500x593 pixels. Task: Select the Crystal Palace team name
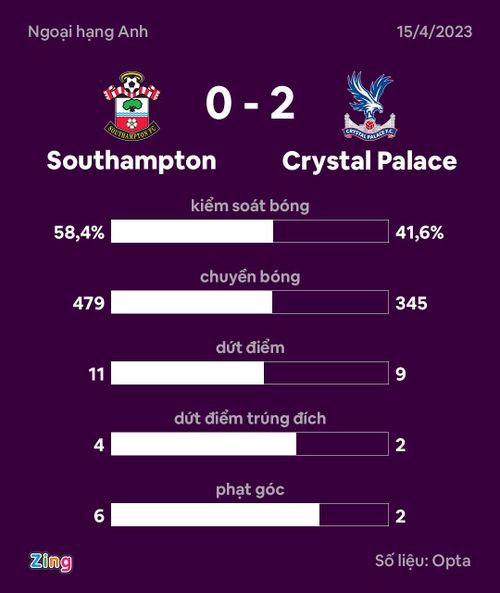coord(370,161)
